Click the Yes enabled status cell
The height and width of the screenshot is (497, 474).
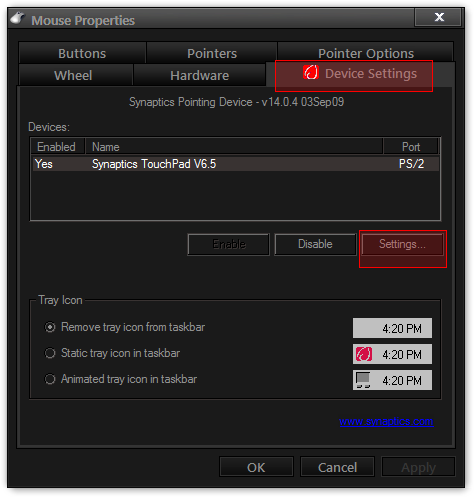44,164
